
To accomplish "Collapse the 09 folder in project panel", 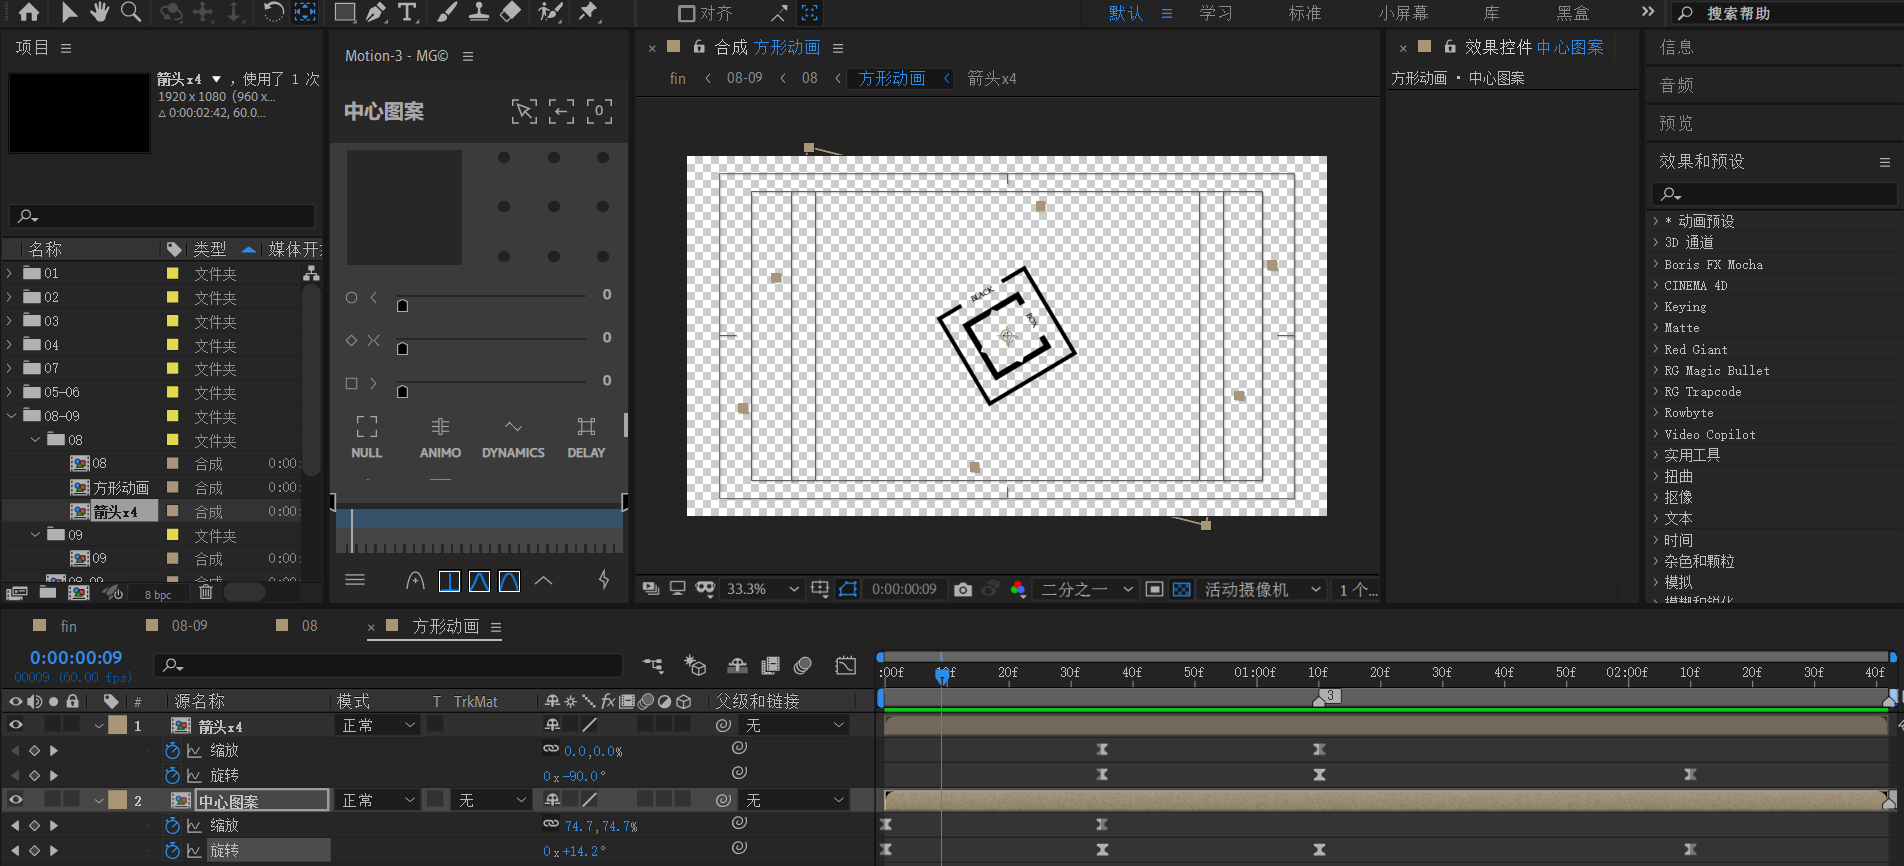I will tap(36, 535).
